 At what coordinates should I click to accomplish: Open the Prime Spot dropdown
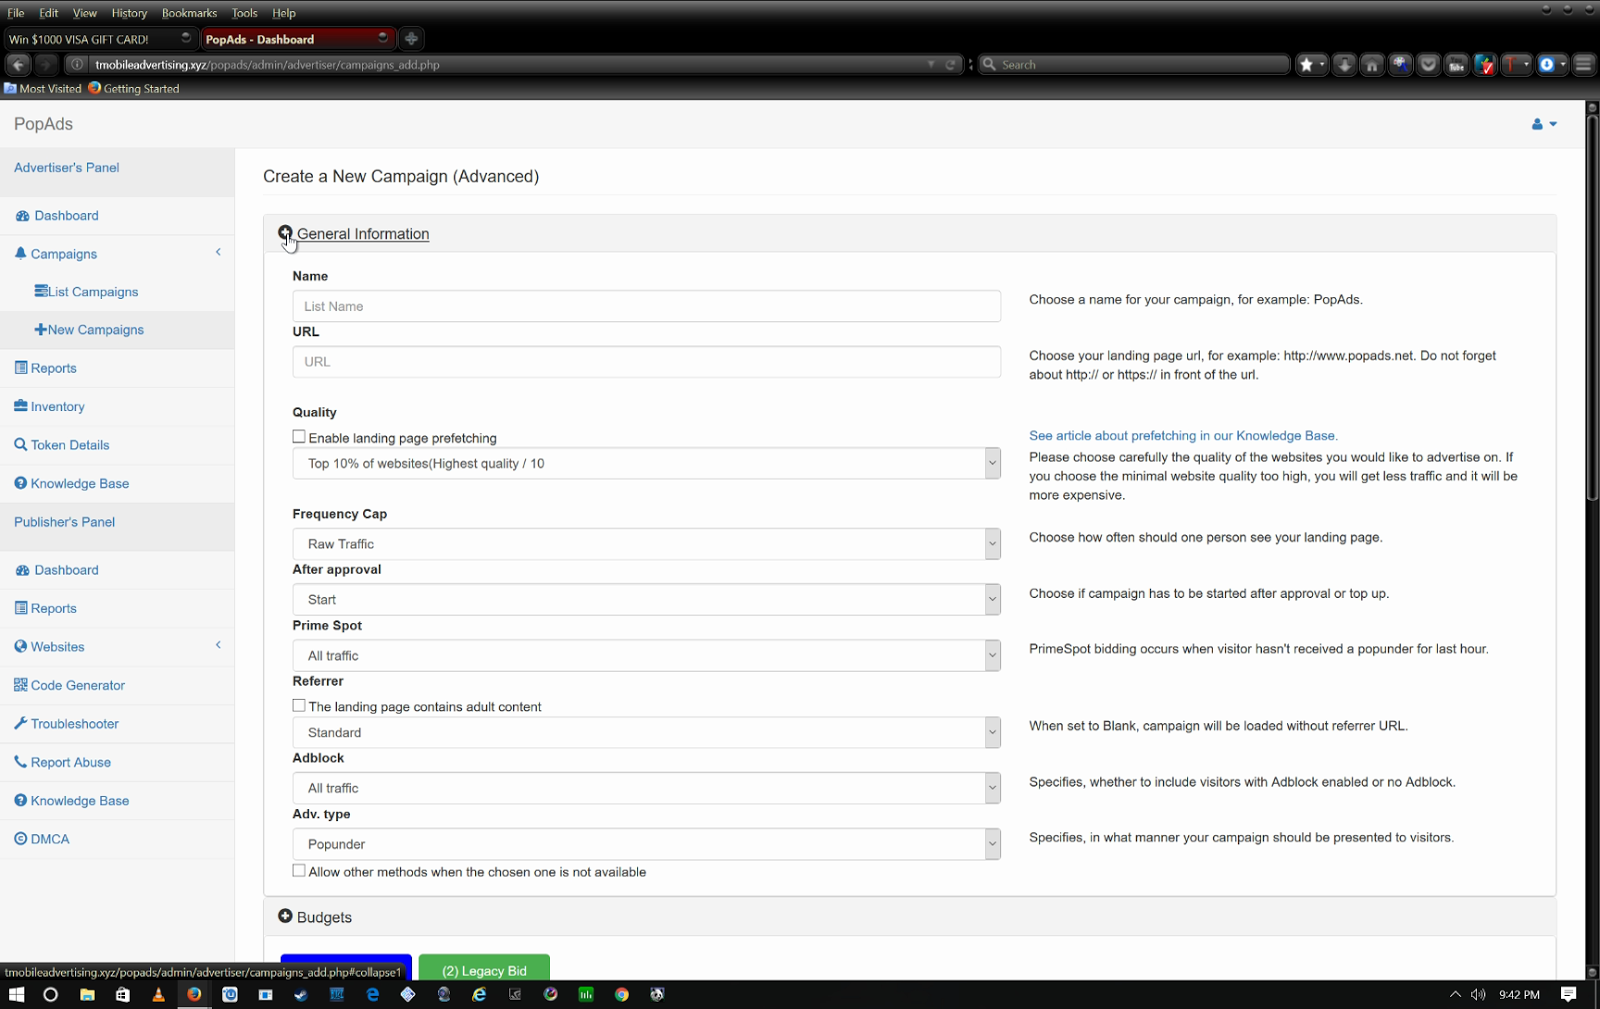point(646,656)
